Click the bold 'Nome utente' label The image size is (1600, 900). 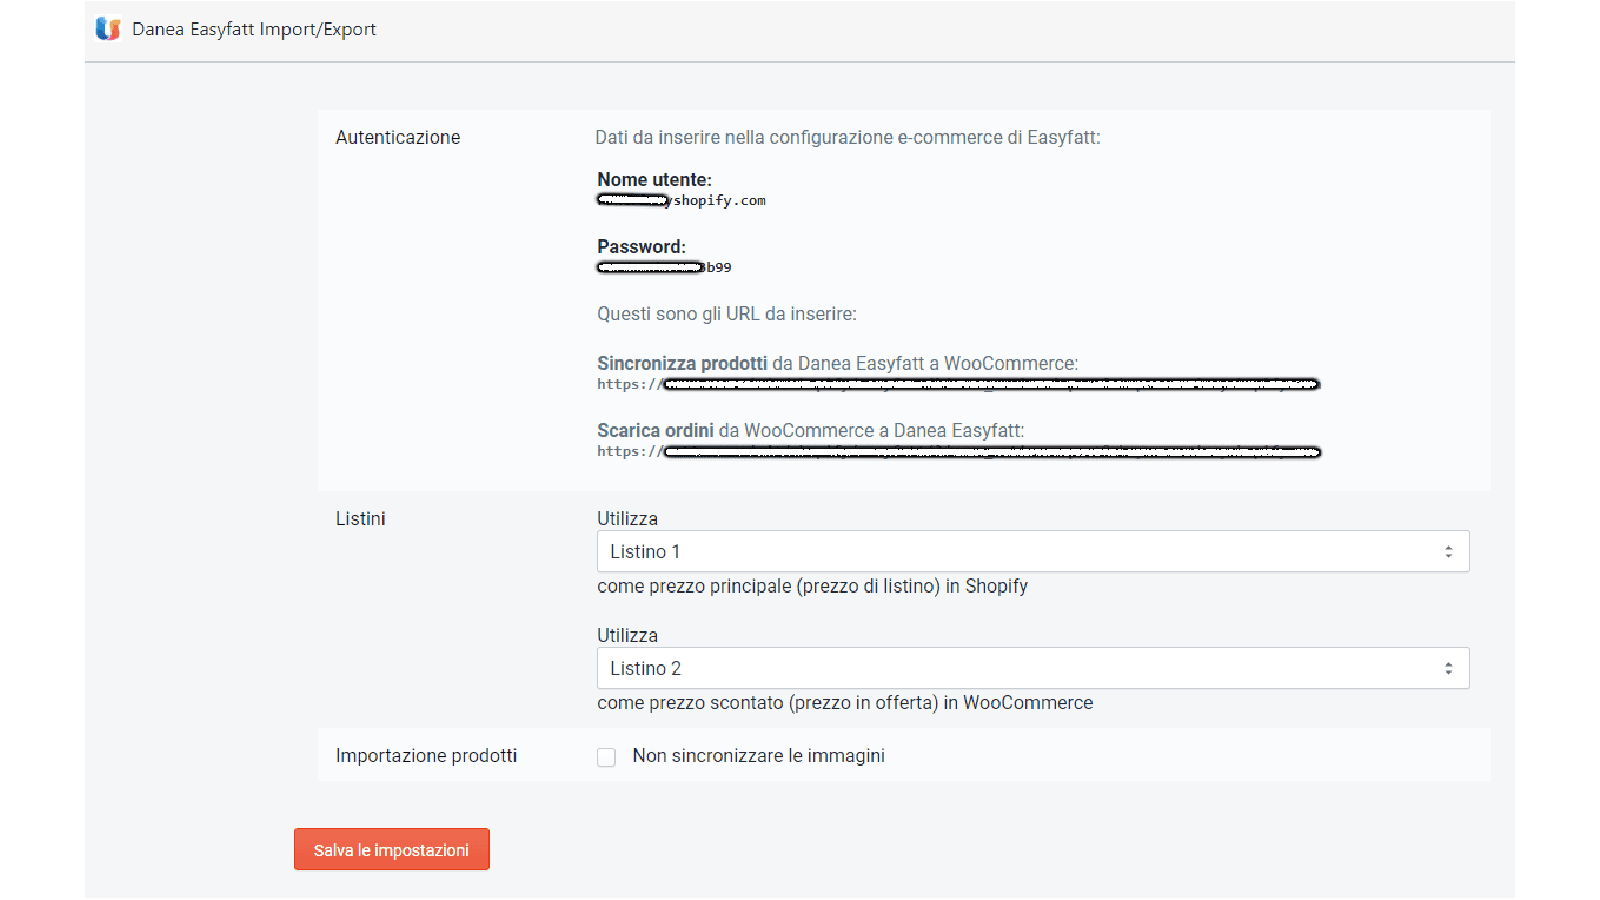click(653, 180)
